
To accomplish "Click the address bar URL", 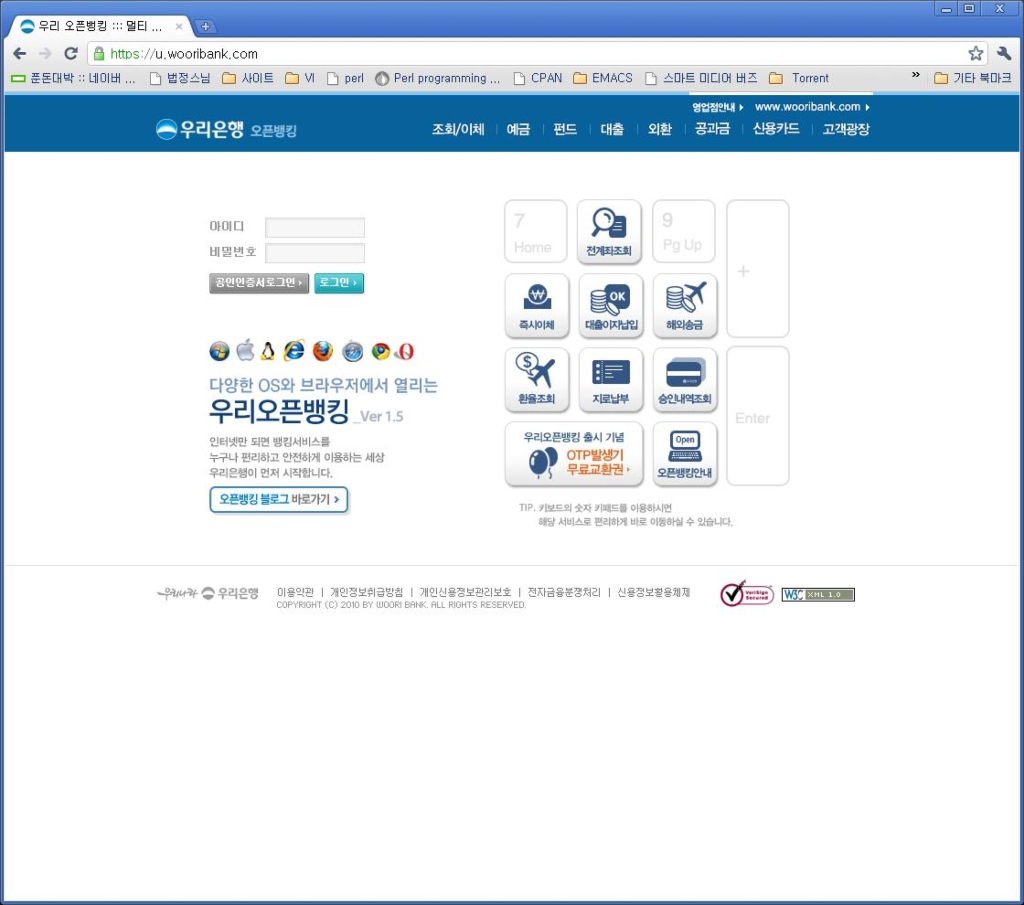I will tap(184, 54).
